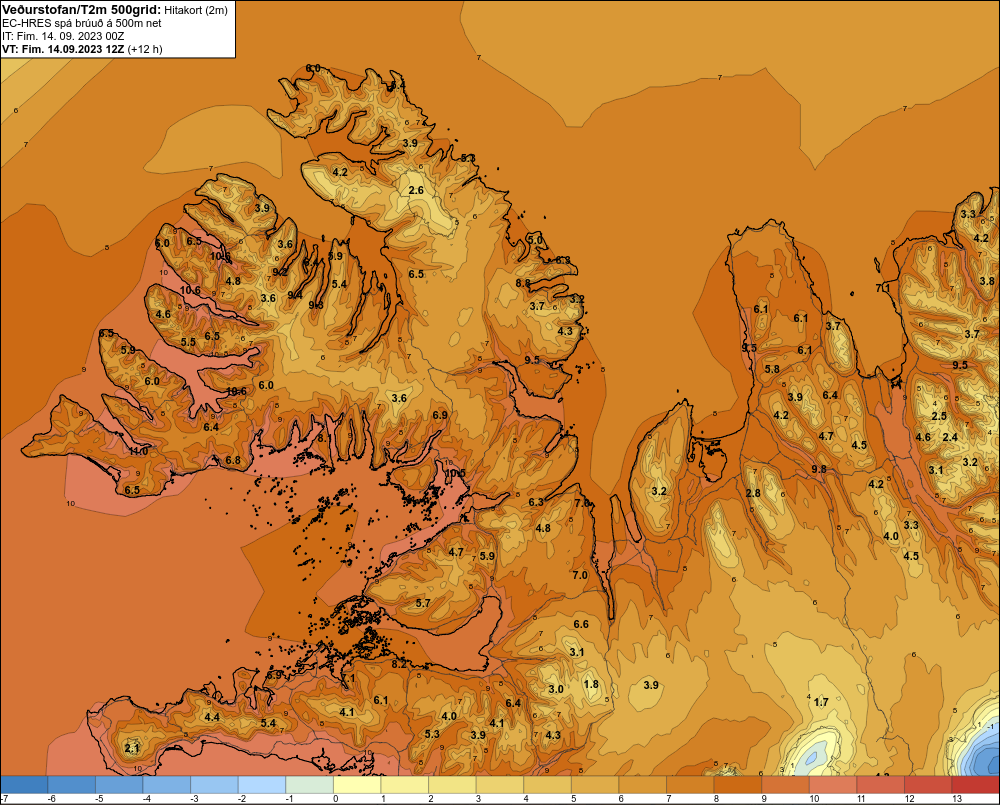Click the '1.8' temperature value on the map
Screen dimensions: 1000x805
click(x=591, y=684)
